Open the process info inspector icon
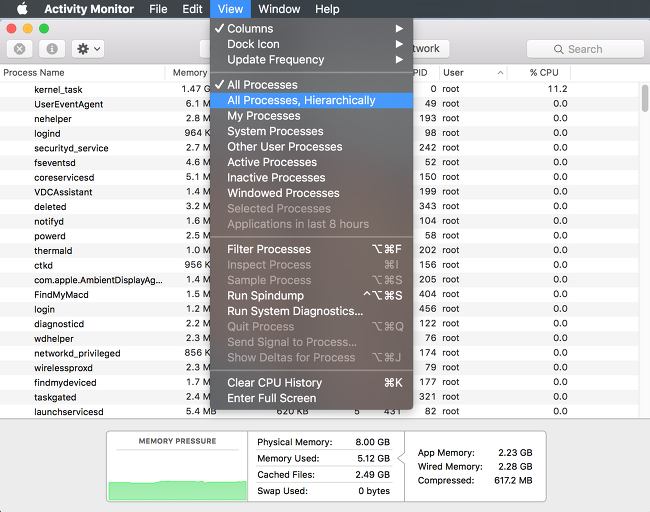The height and width of the screenshot is (512, 650). [x=52, y=49]
